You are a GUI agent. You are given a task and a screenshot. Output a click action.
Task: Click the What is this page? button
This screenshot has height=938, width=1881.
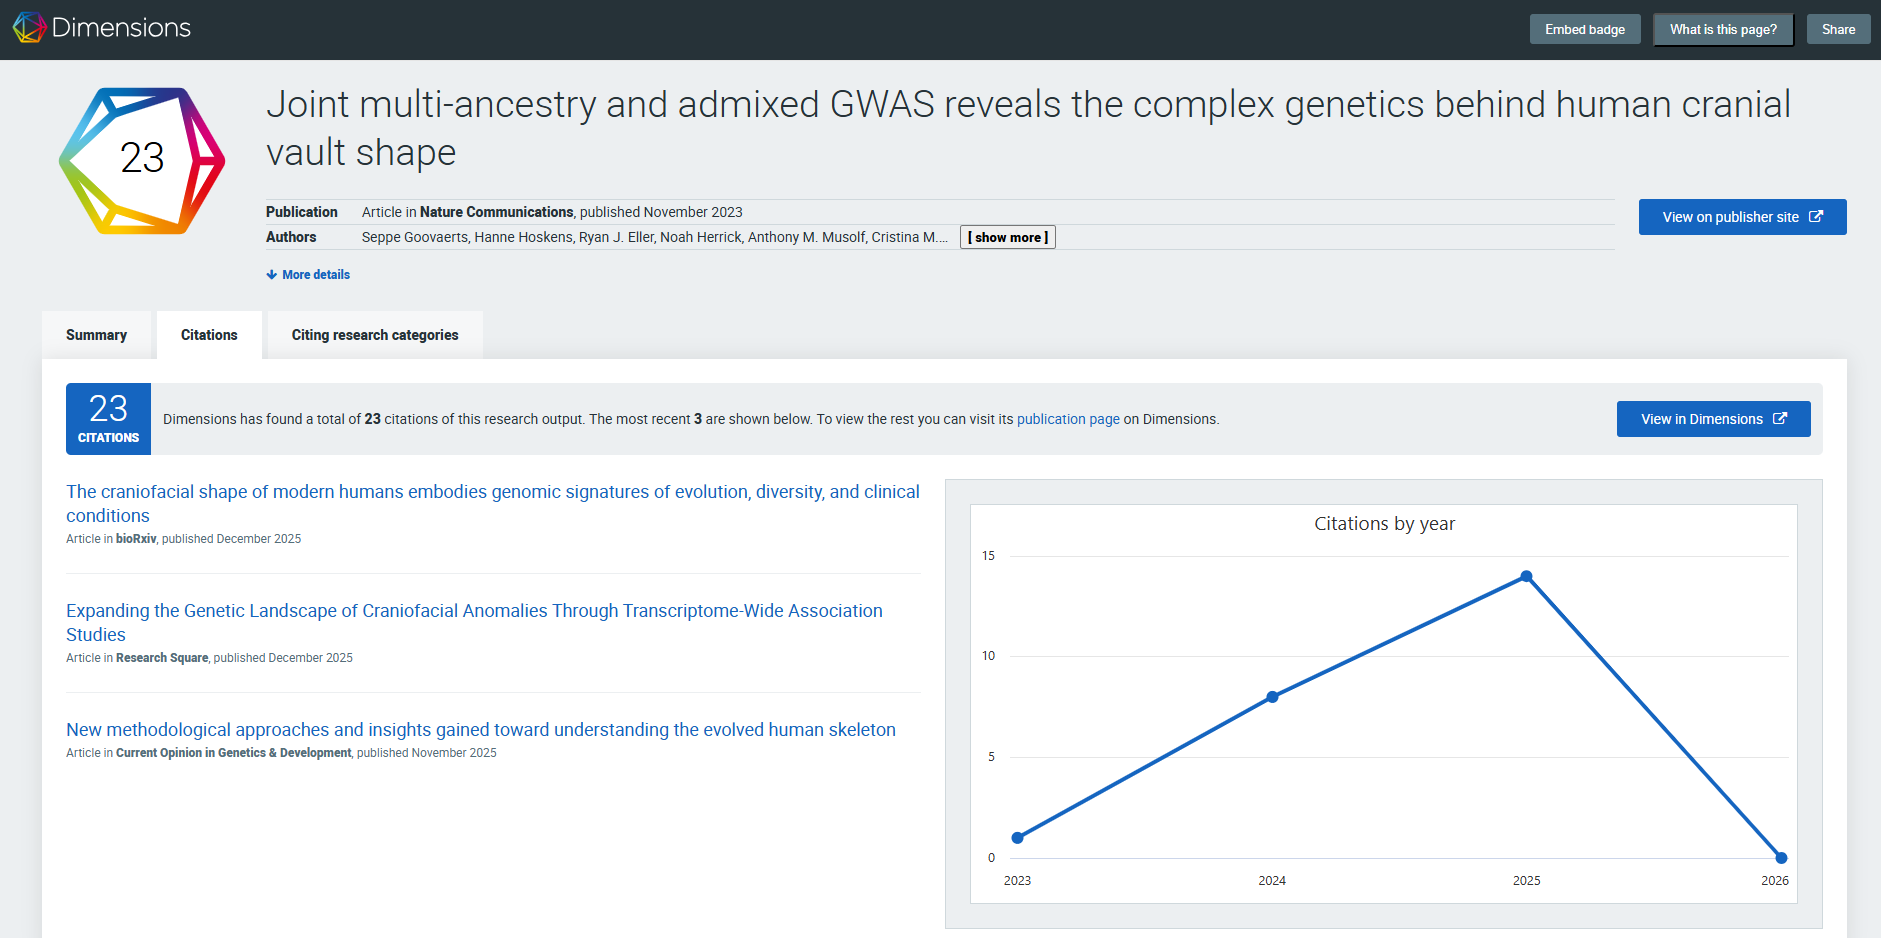[1722, 29]
